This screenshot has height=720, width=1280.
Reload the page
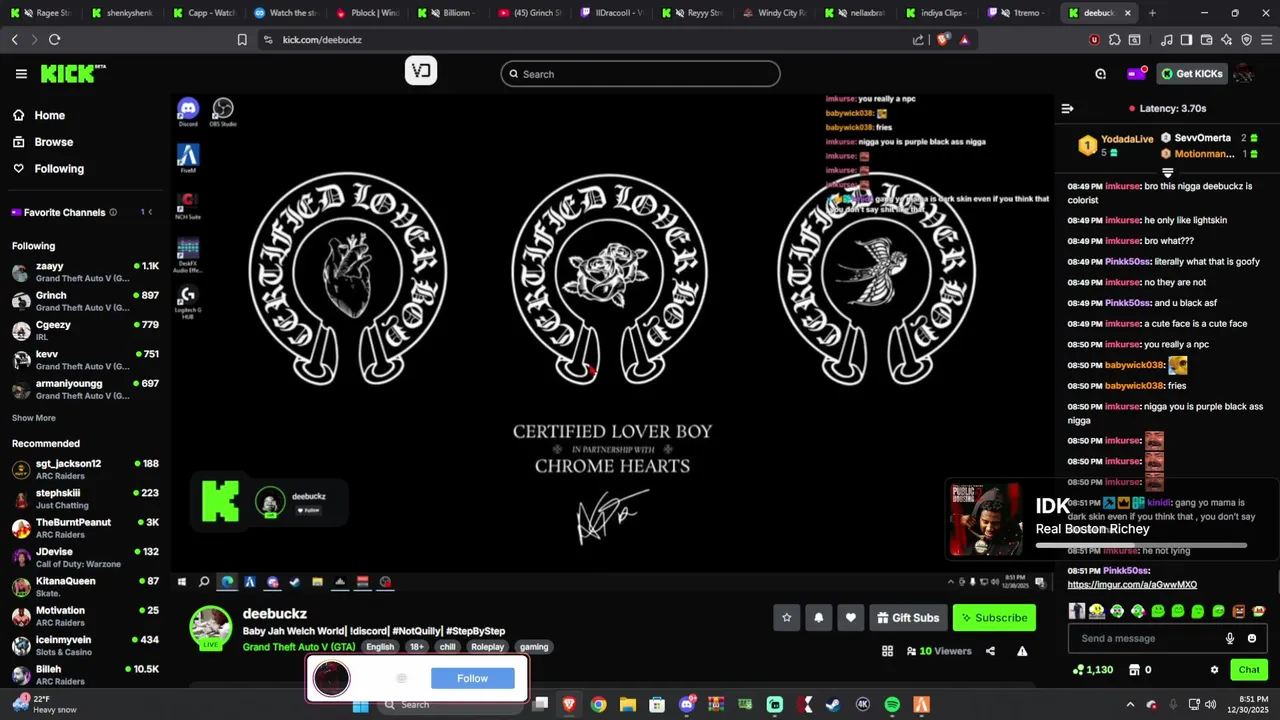(54, 40)
